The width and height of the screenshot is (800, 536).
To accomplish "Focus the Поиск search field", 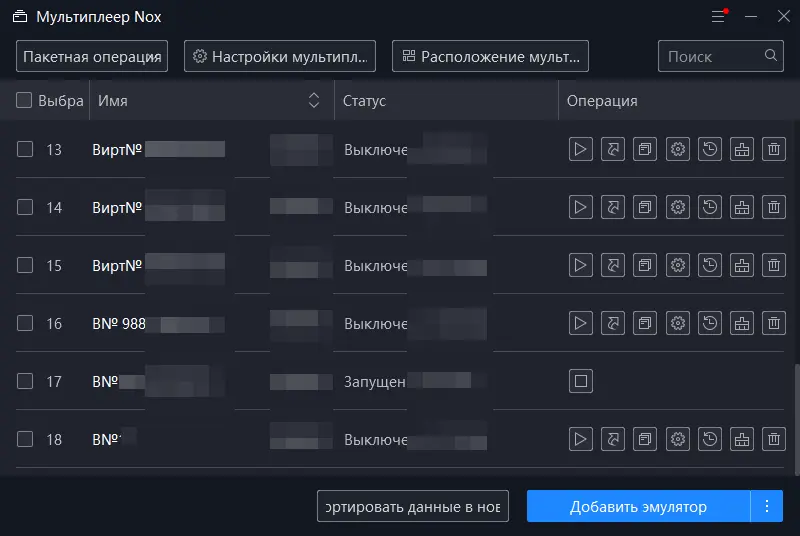I will pos(720,56).
